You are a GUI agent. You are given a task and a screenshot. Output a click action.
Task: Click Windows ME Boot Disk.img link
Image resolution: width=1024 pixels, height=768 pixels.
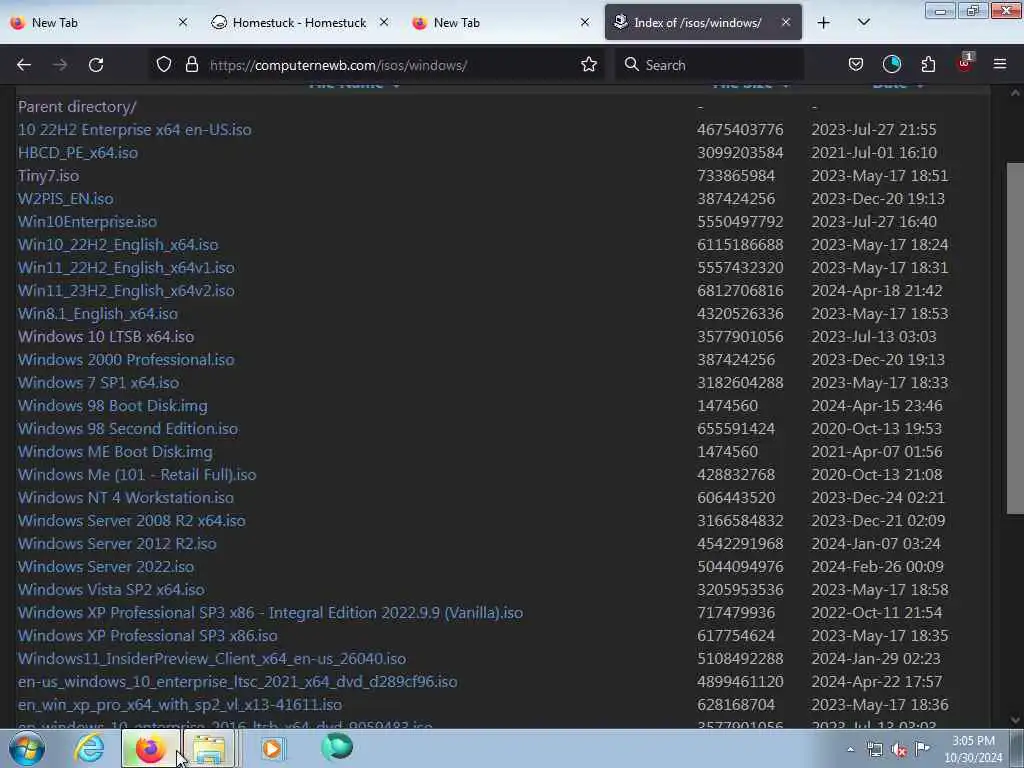tap(115, 451)
